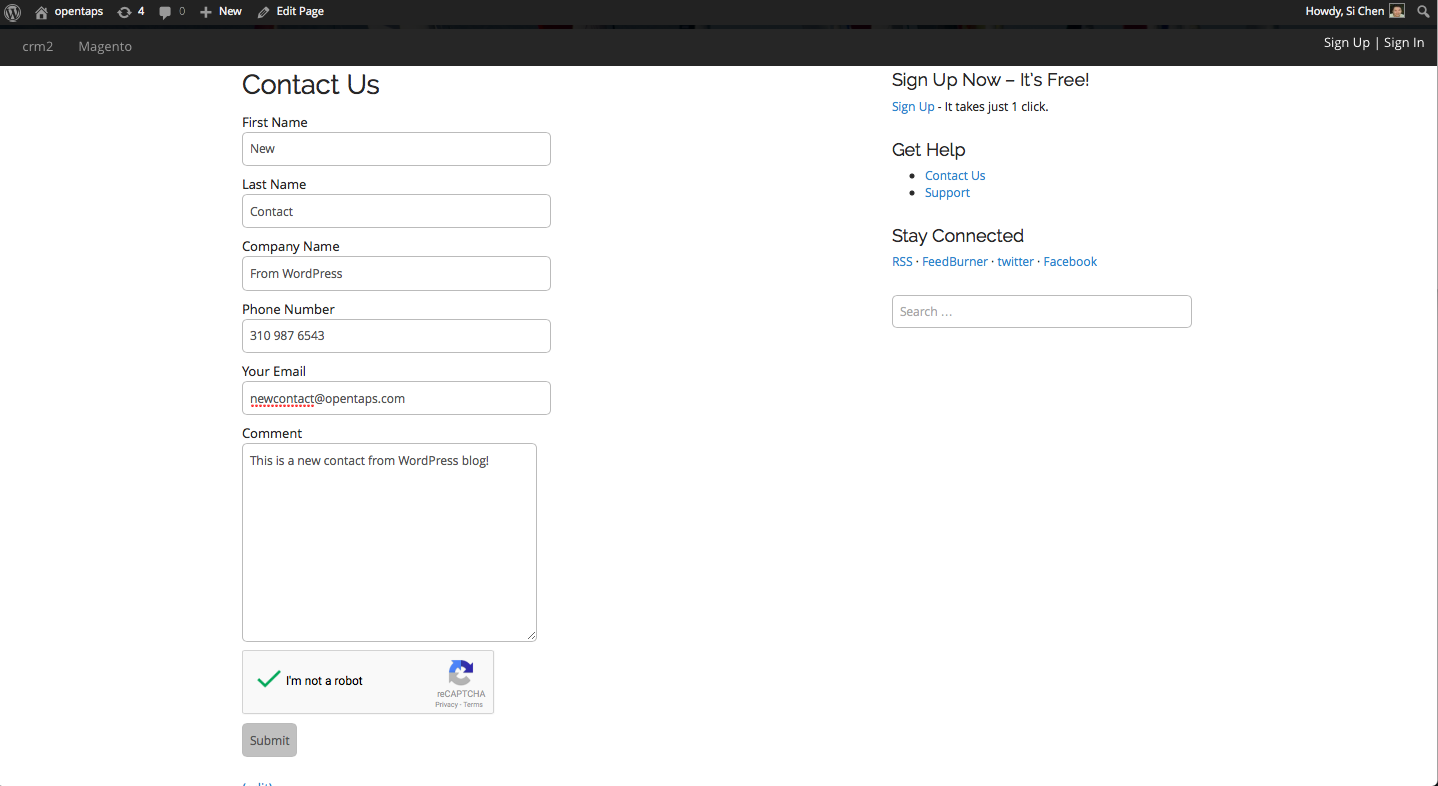Click the Sign In link in header
This screenshot has width=1438, height=786.
tap(1403, 42)
